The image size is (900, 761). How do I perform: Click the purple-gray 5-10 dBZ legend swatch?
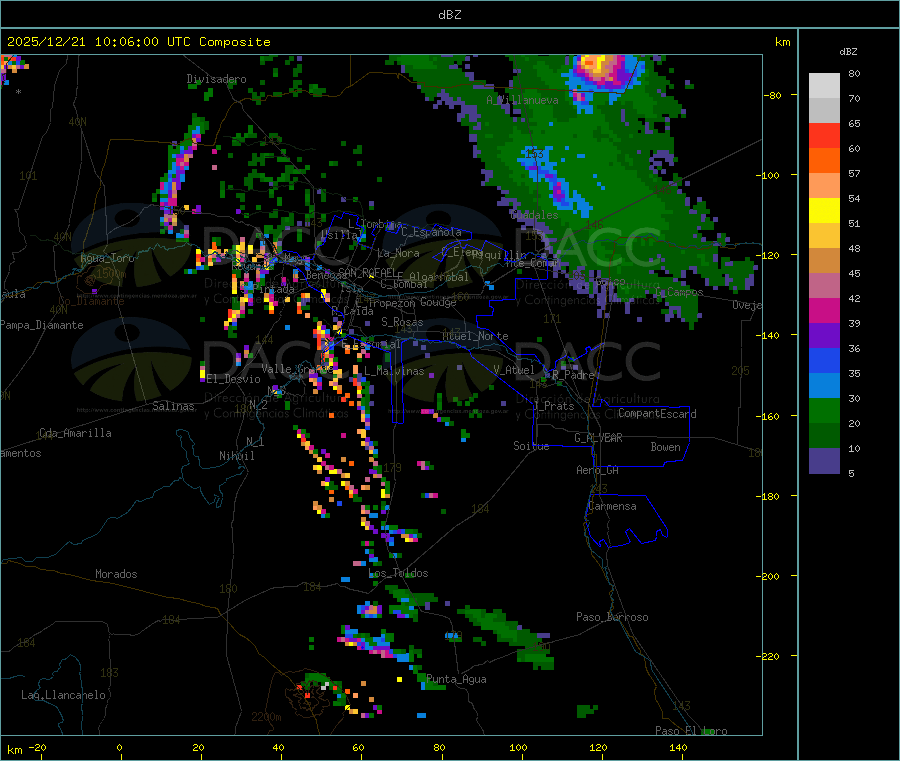[824, 461]
